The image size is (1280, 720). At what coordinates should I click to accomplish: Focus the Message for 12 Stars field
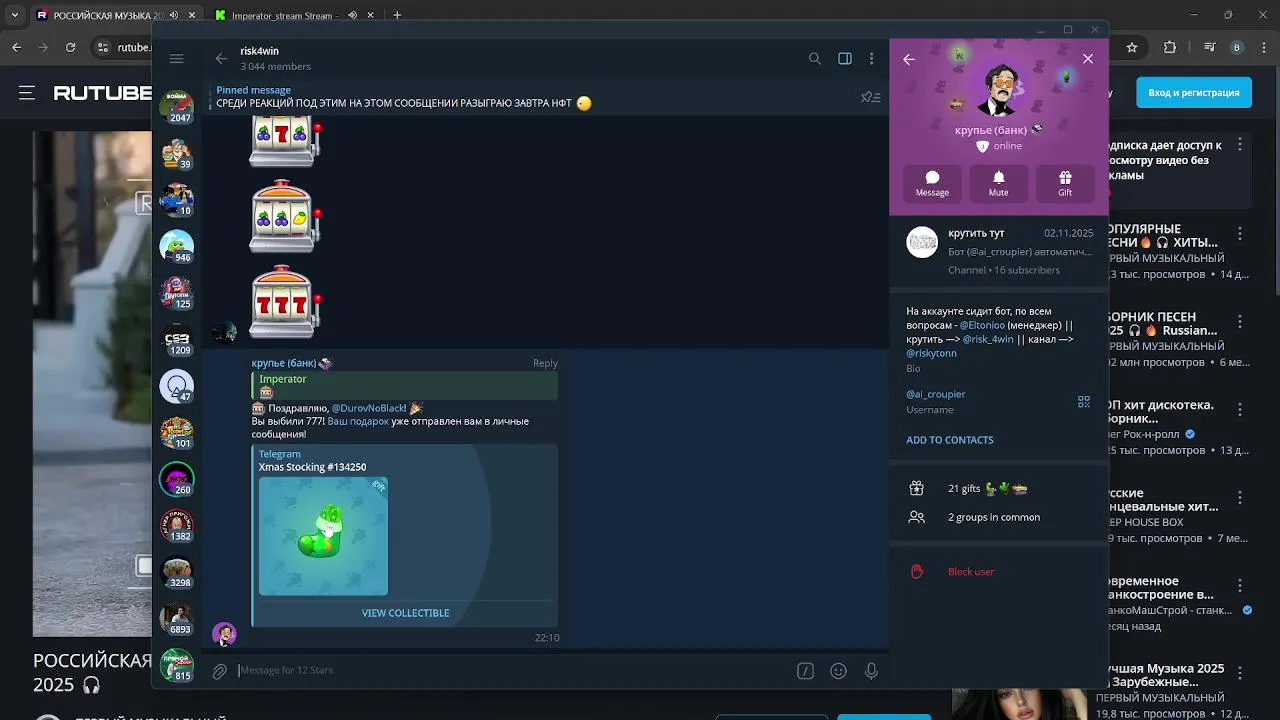(510, 670)
